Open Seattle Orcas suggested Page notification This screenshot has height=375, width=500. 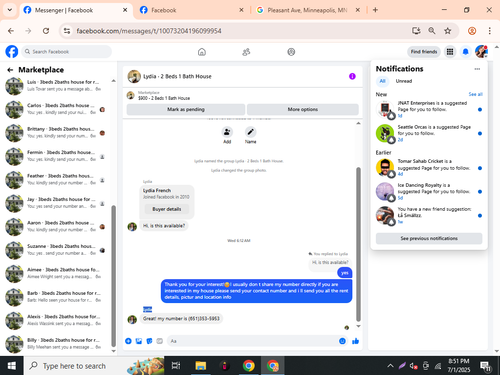[429, 133]
